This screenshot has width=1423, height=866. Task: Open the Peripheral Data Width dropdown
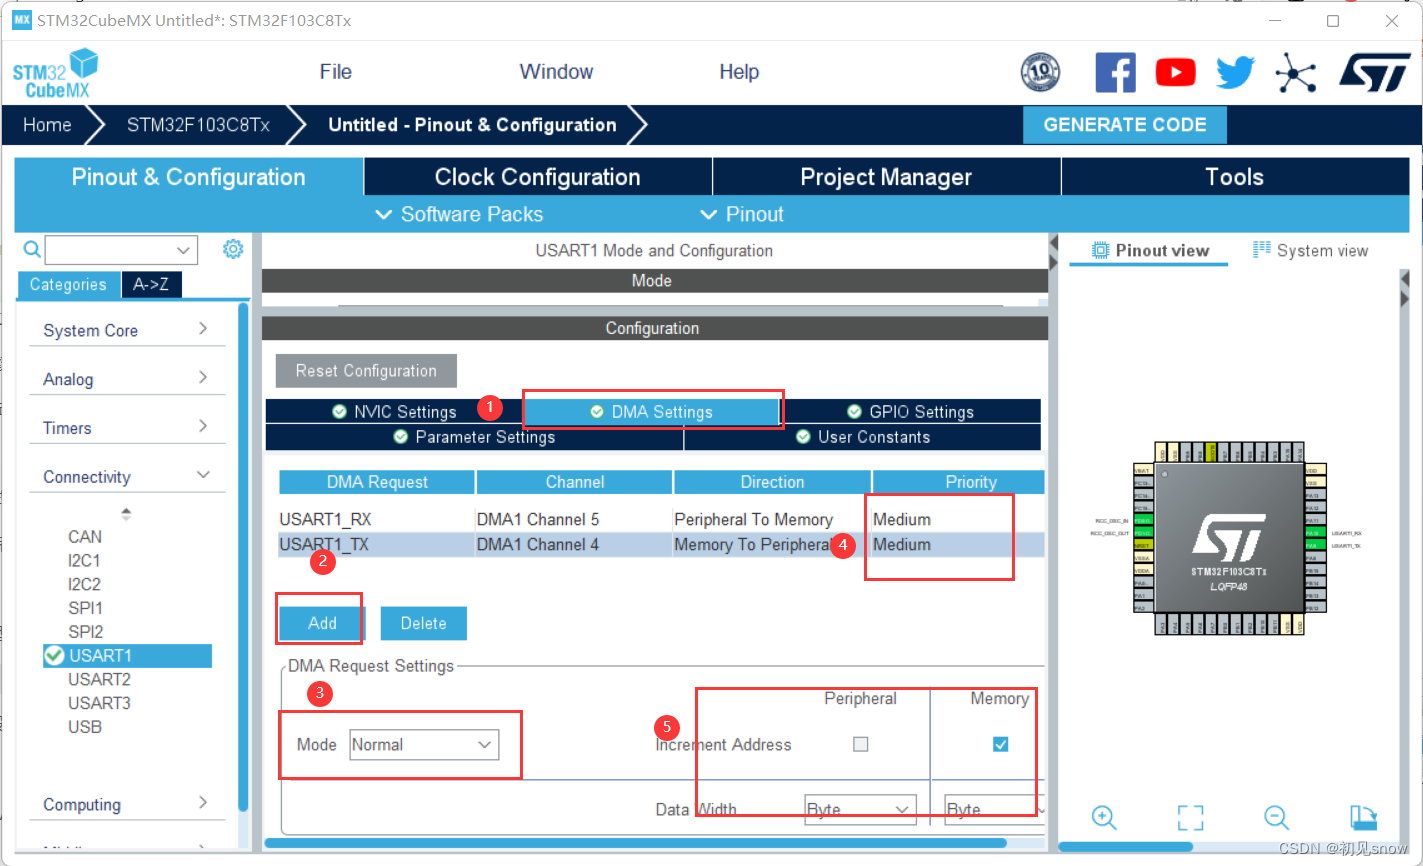point(860,809)
